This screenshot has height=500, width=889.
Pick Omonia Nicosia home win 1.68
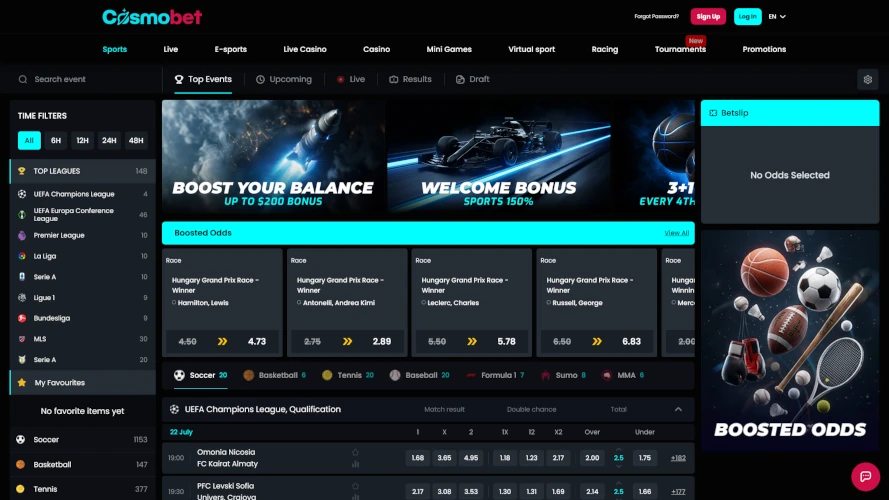tap(418, 458)
